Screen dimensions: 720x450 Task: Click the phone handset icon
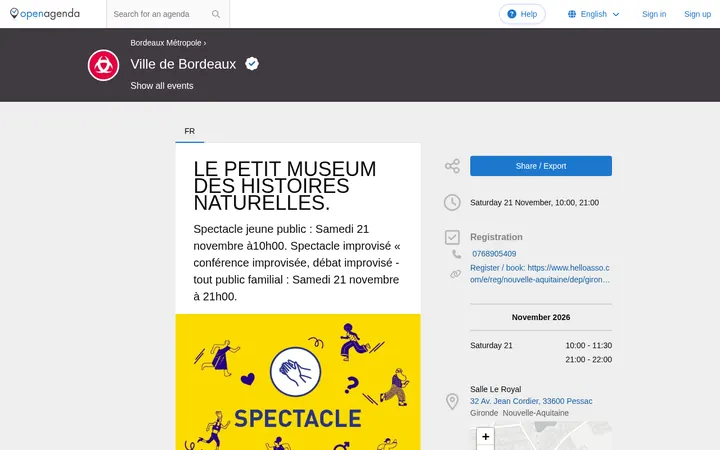[x=456, y=254]
